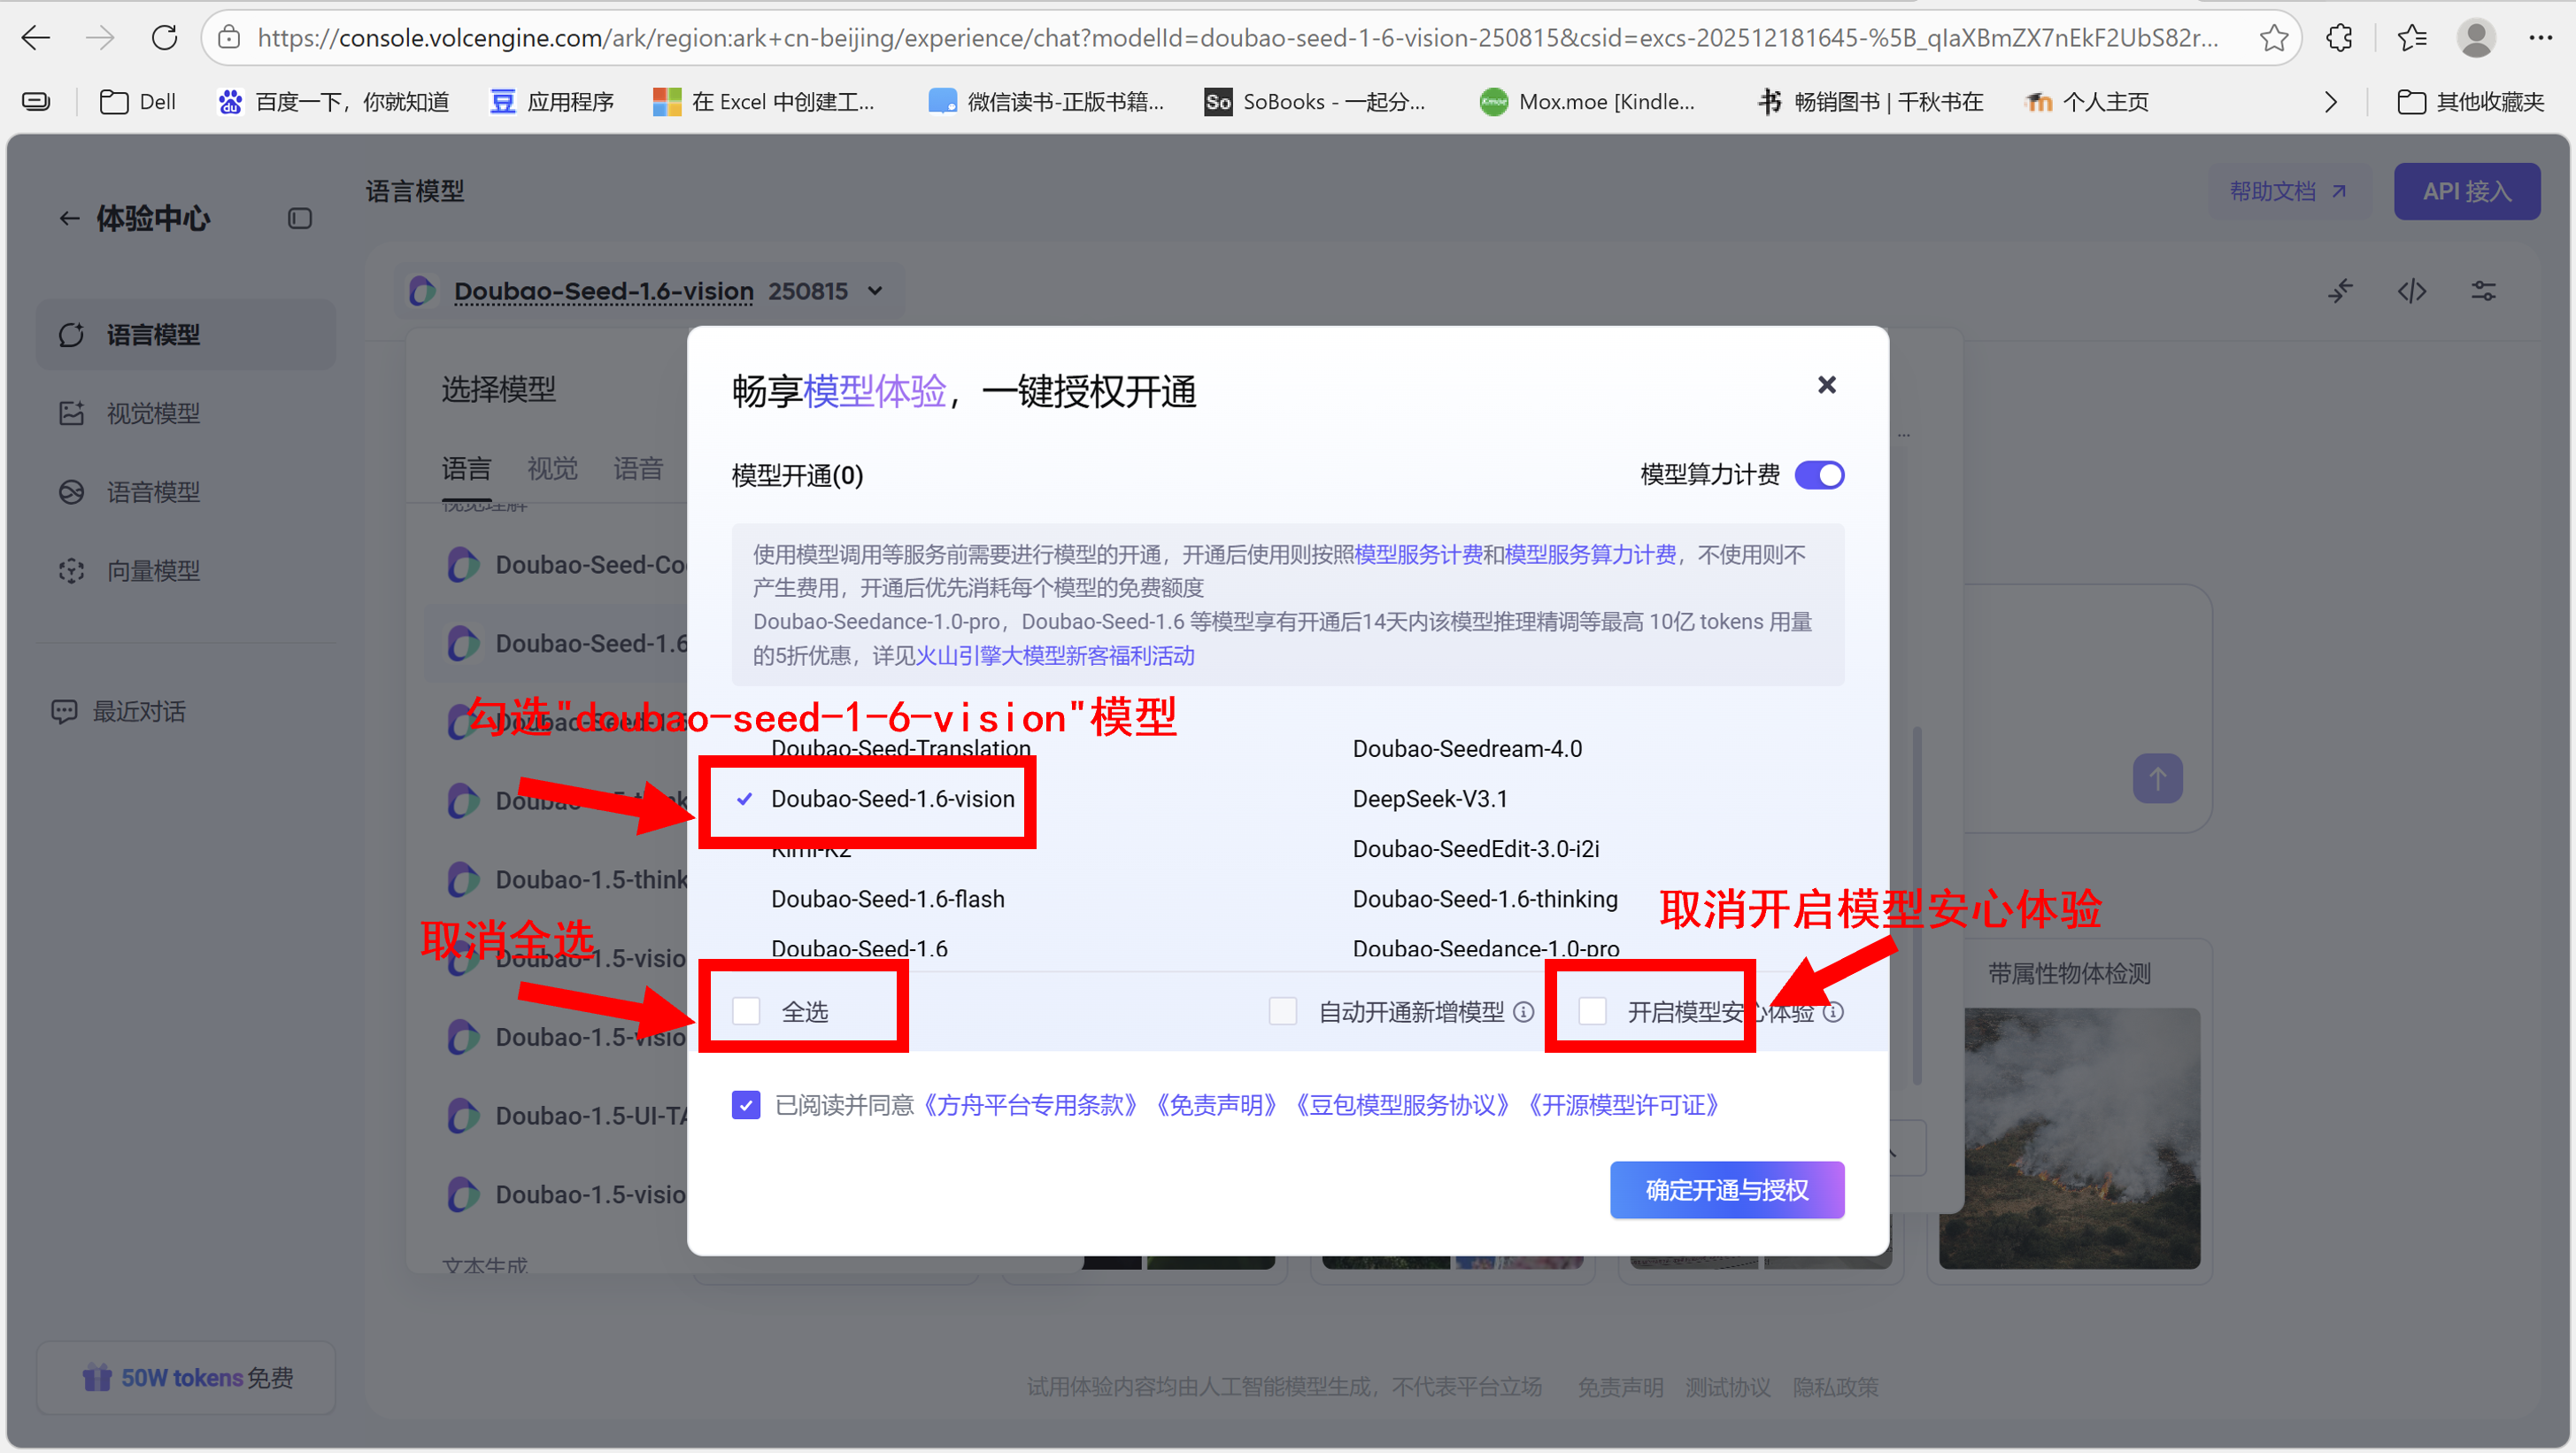Add page to favorites star icon
Image resolution: width=2576 pixels, height=1453 pixels.
2273,38
